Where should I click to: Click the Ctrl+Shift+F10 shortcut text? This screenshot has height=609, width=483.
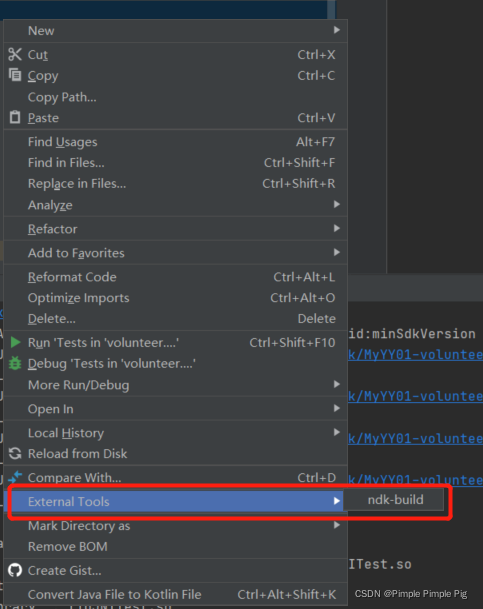tap(292, 343)
